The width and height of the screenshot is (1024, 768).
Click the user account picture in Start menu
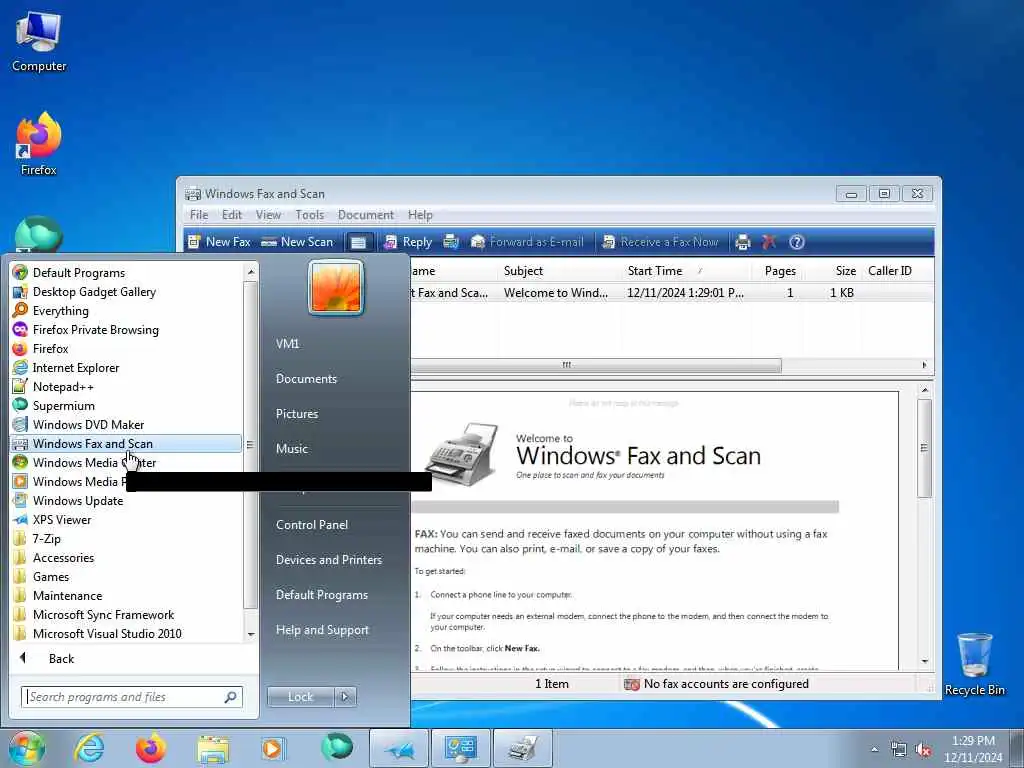point(336,287)
